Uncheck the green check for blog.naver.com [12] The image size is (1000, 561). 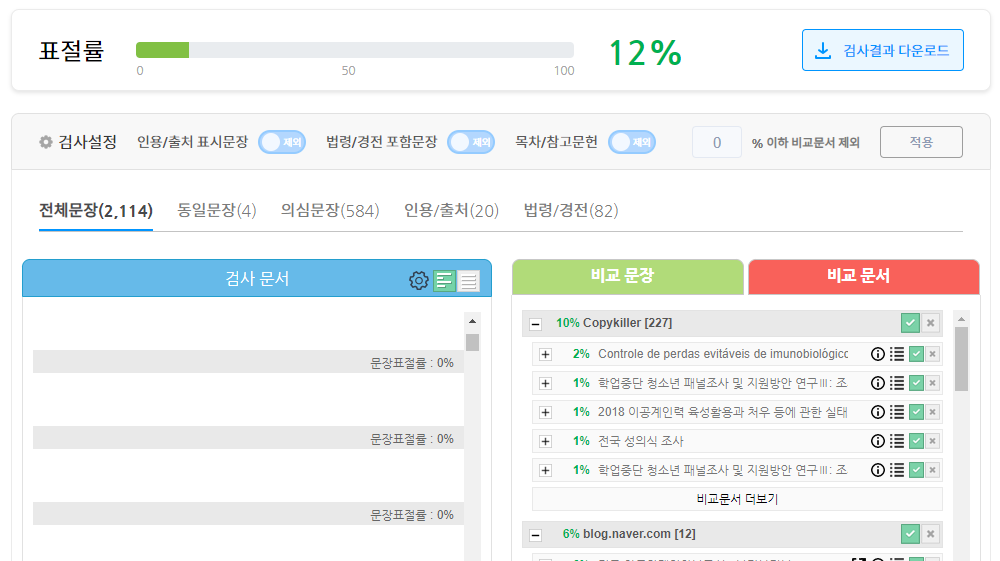click(910, 534)
